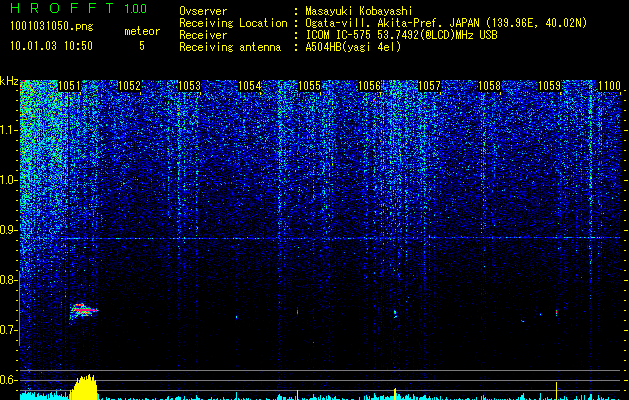Click the 1057 time marker
This screenshot has height=400, width=629.
[x=429, y=86]
